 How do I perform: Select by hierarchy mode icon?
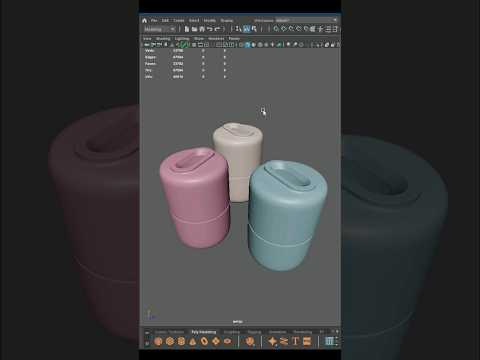click(238, 29)
